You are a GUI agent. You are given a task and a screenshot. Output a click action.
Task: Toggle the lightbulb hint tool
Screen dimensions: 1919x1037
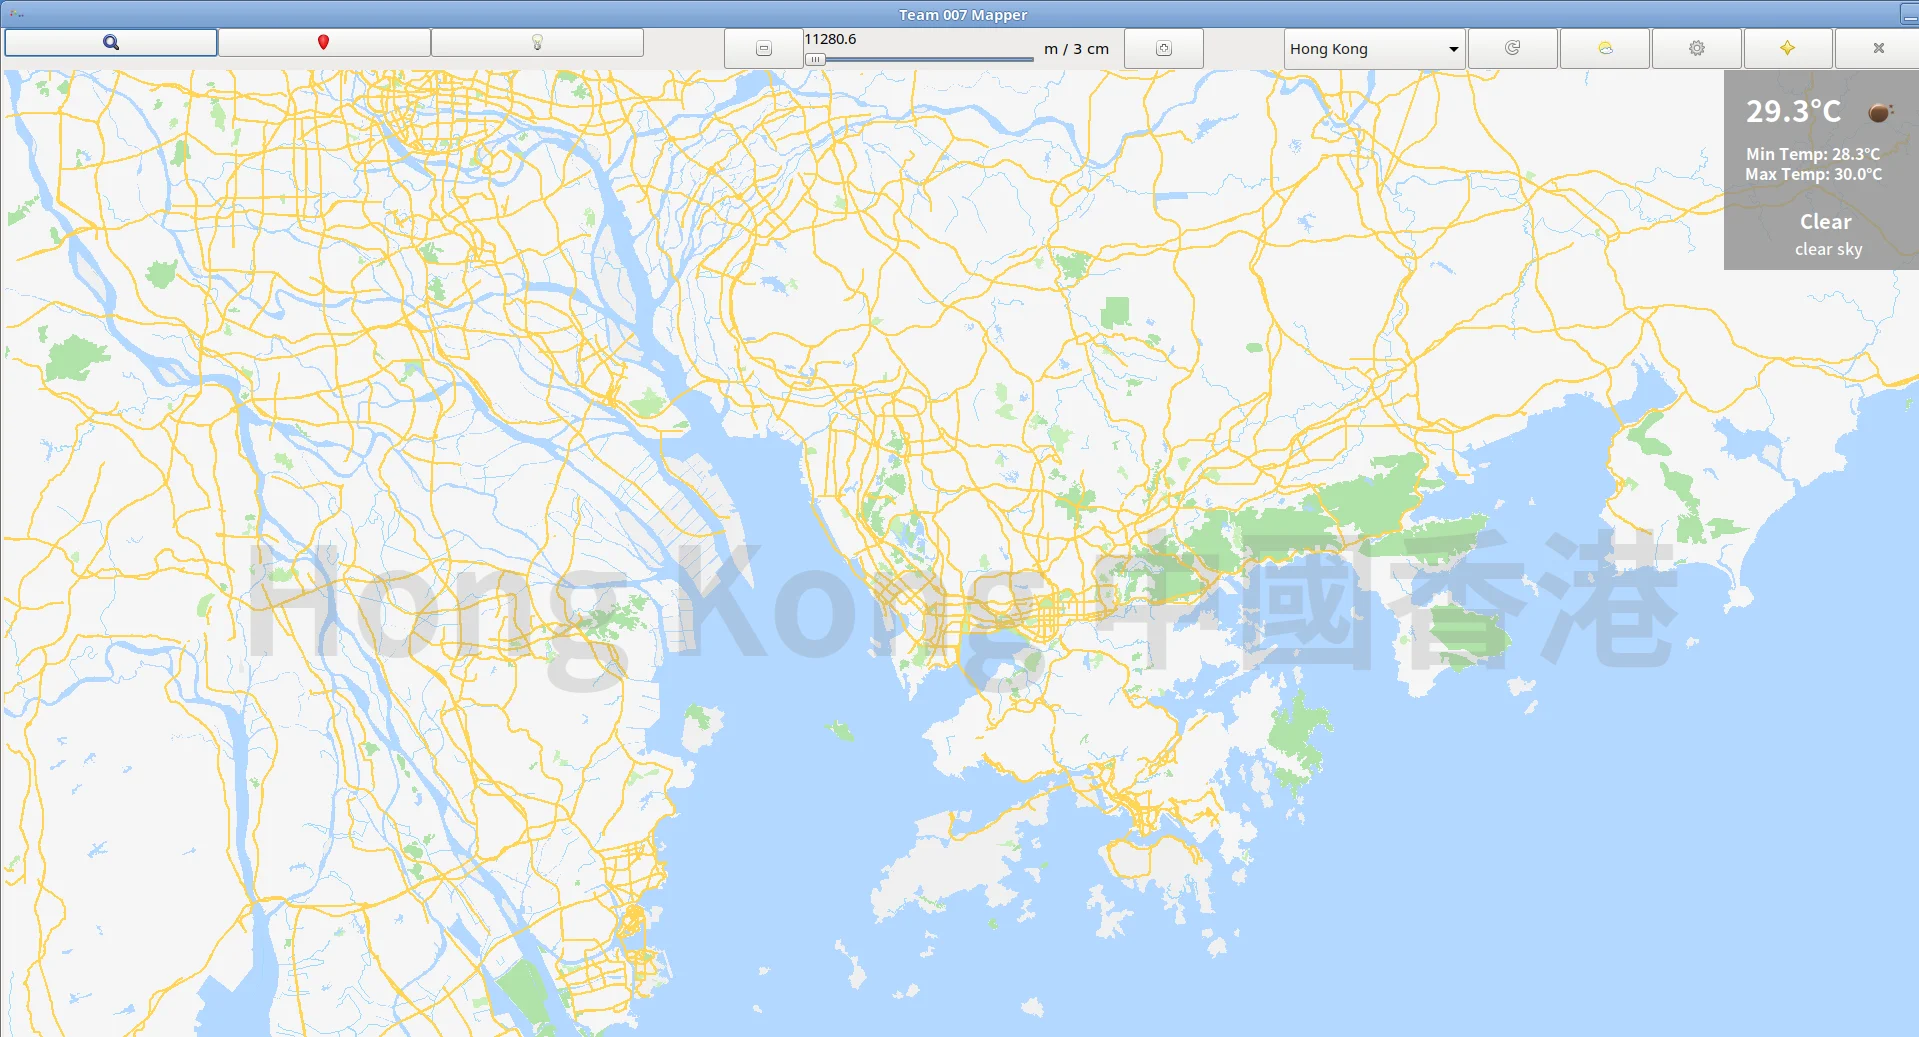click(537, 42)
